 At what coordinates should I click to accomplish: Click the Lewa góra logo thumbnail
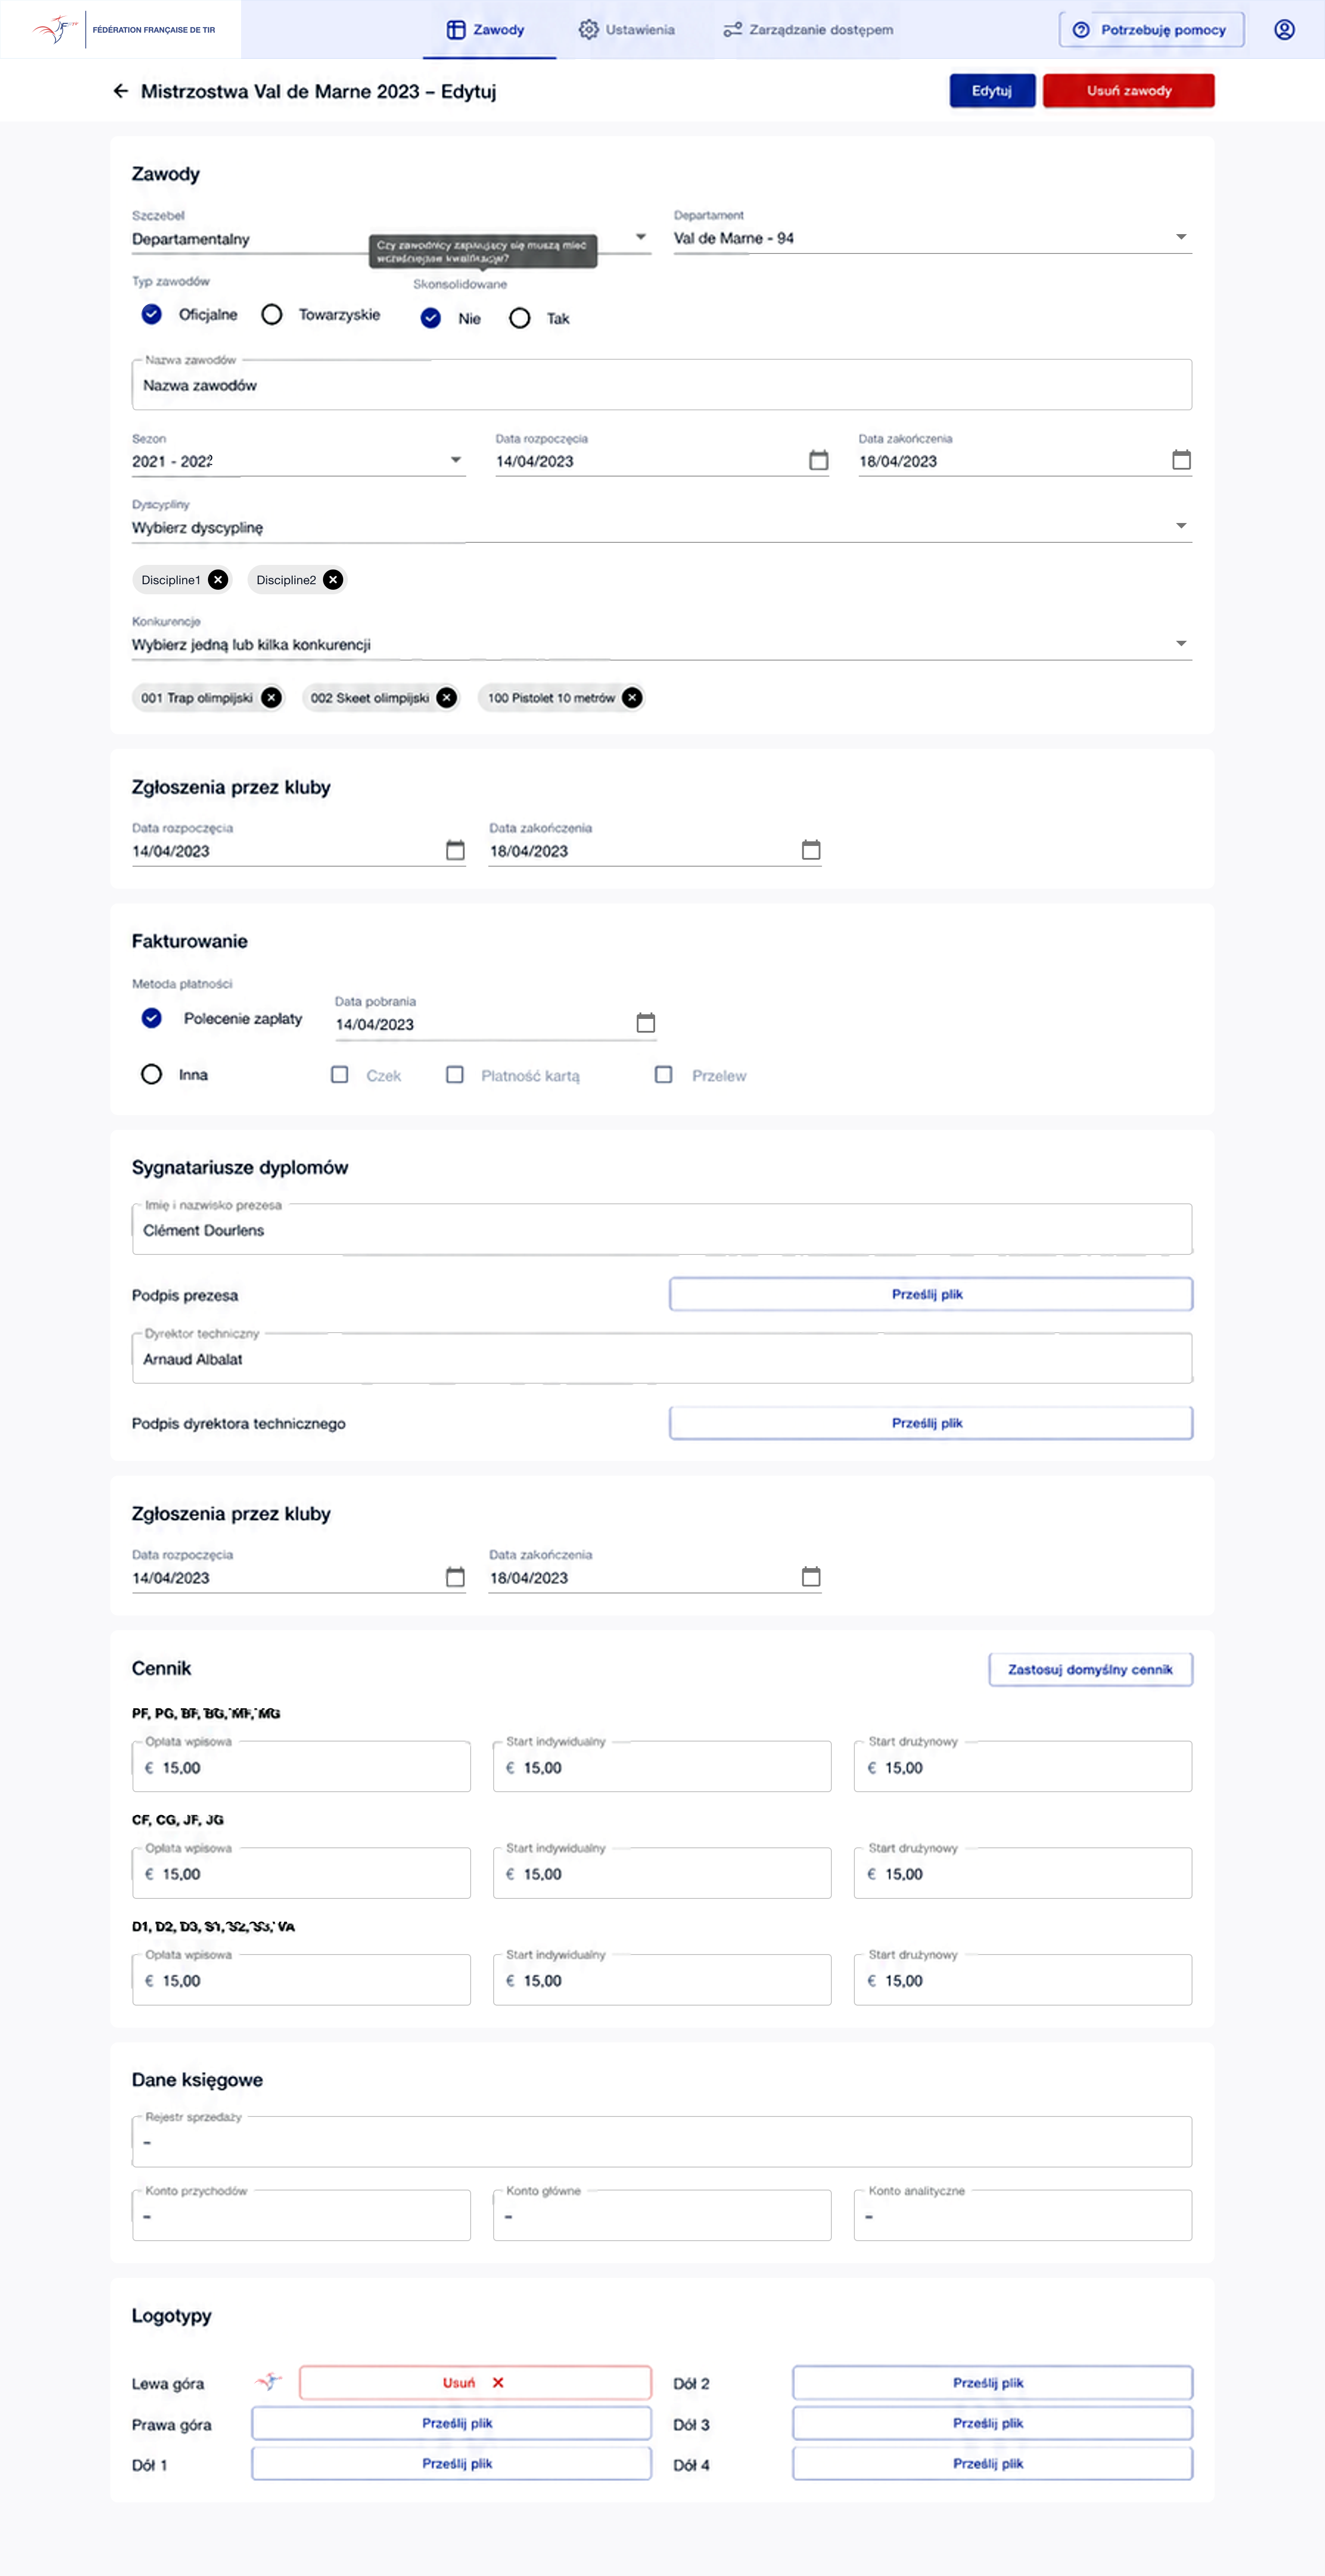point(268,2382)
